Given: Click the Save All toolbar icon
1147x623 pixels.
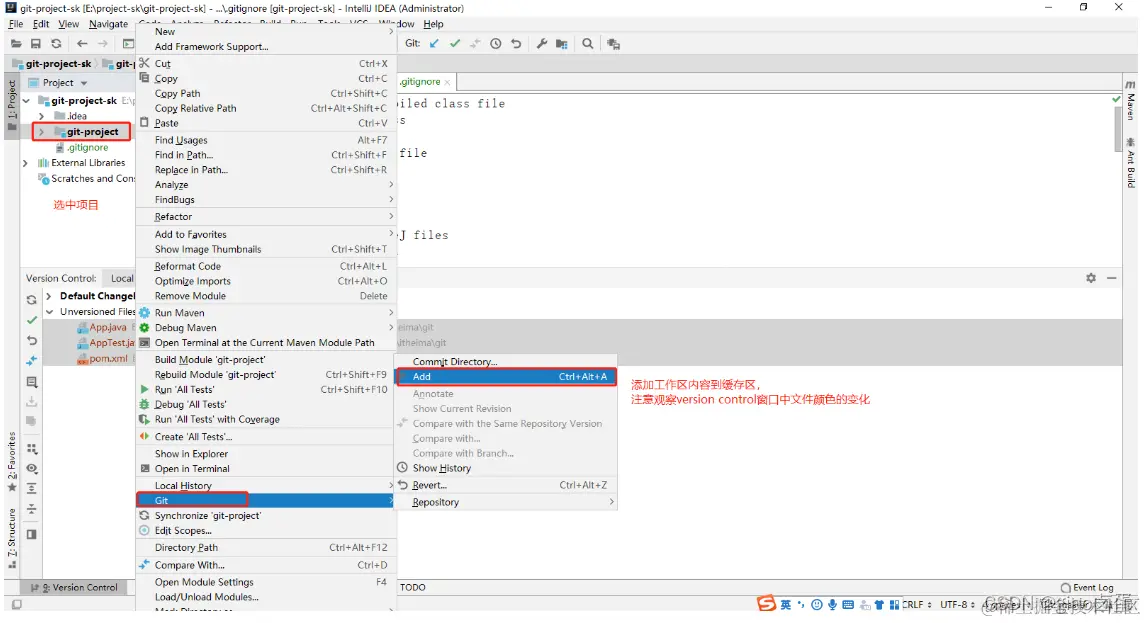Looking at the screenshot, I should pos(36,44).
